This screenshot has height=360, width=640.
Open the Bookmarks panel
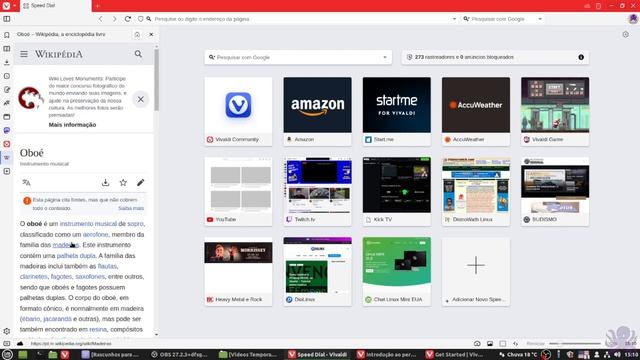7,35
